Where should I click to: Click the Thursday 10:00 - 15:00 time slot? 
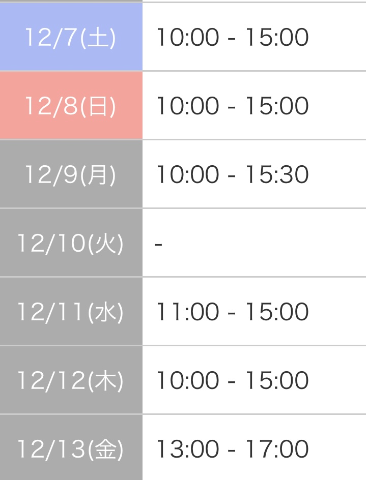point(232,380)
